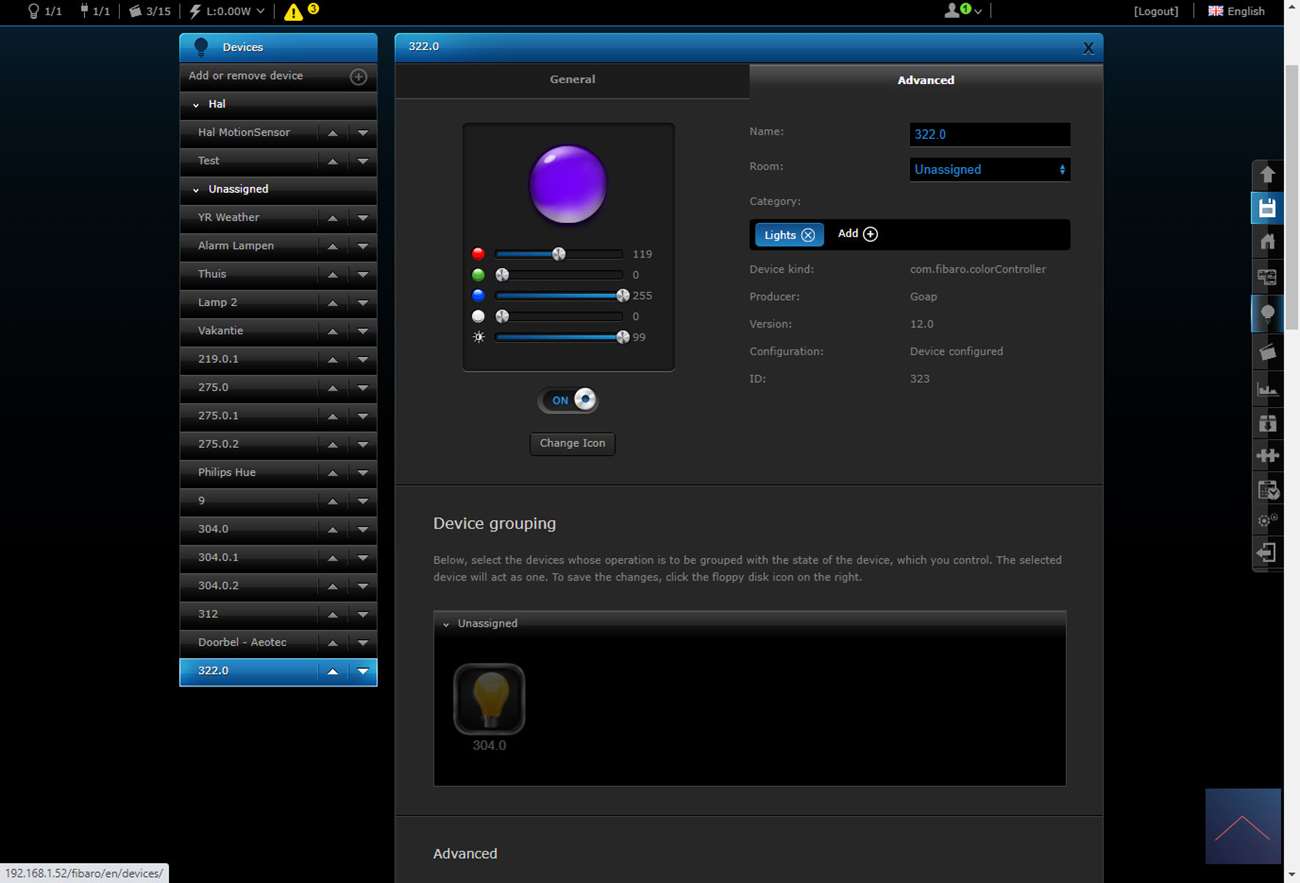Open the Room dropdown showing Unassigned
Image resolution: width=1300 pixels, height=883 pixels.
click(989, 170)
